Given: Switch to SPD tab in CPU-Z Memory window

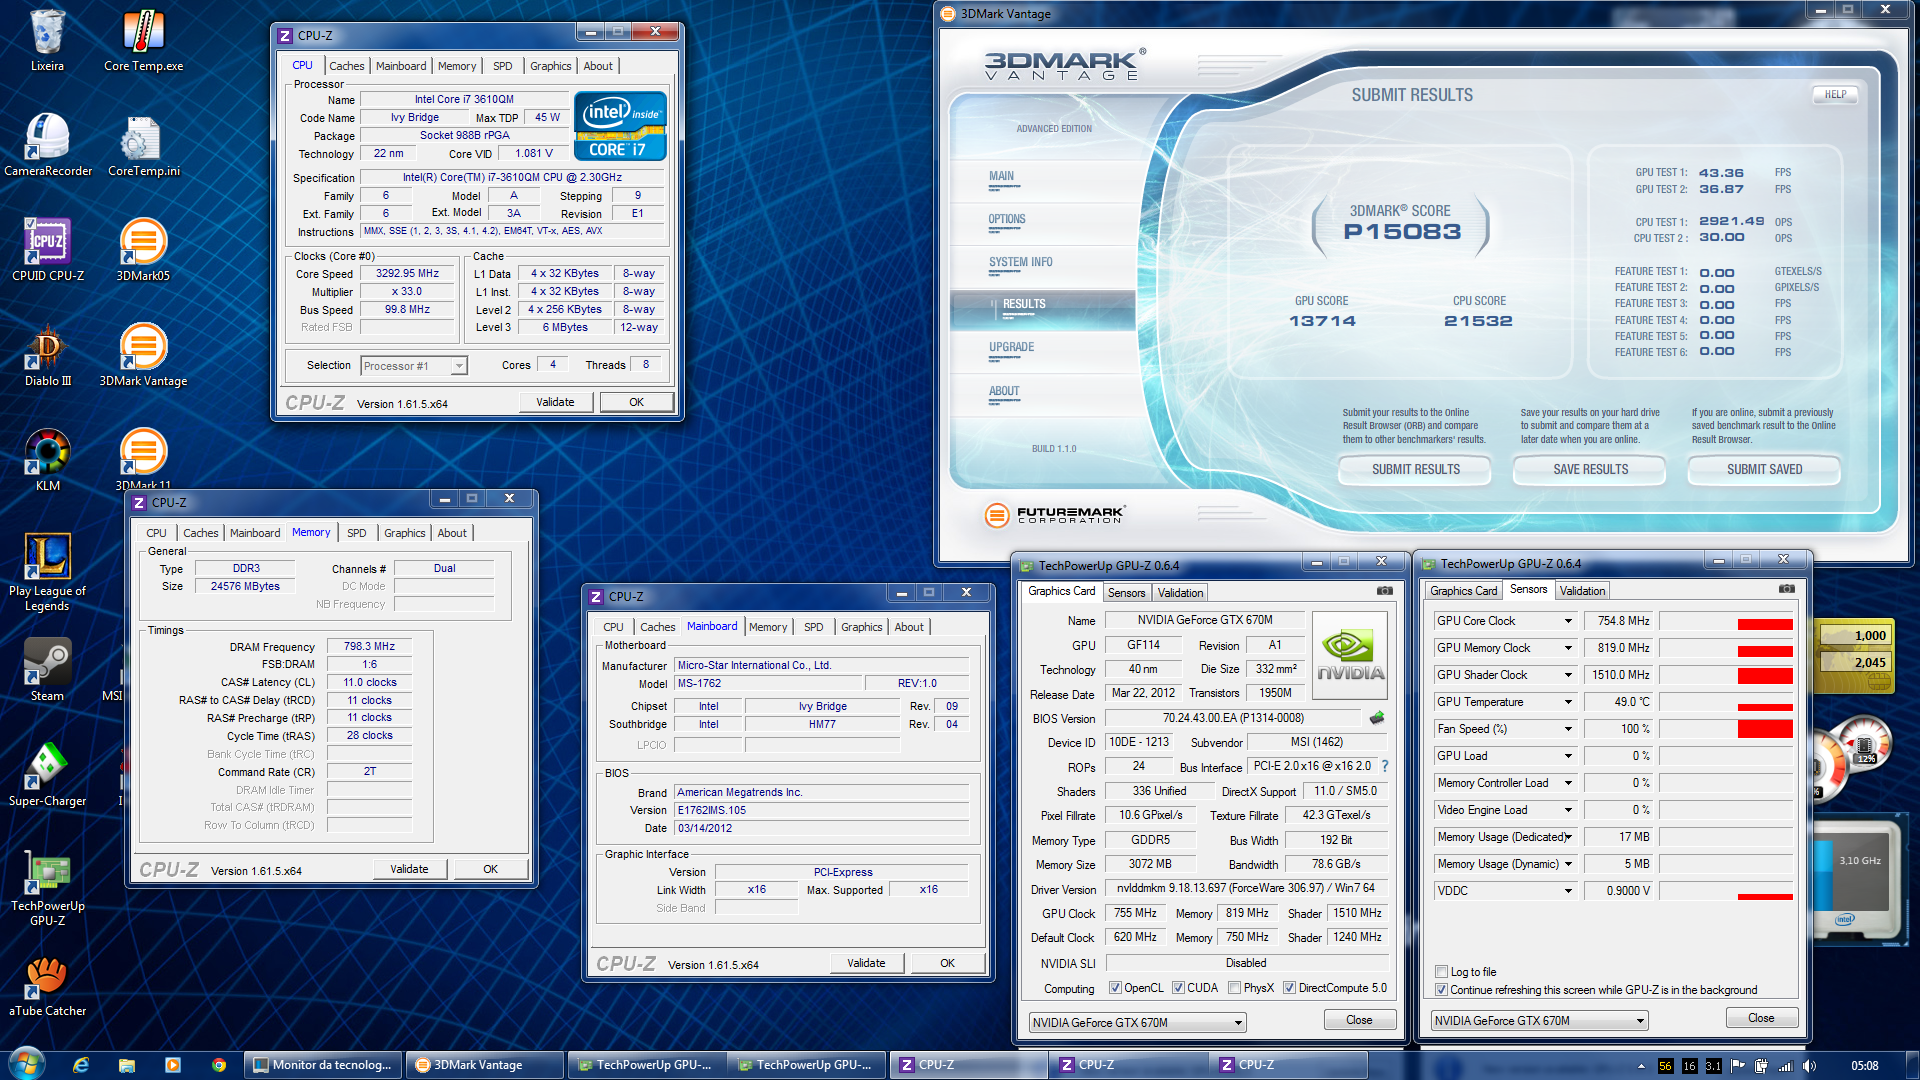Looking at the screenshot, I should (x=357, y=533).
